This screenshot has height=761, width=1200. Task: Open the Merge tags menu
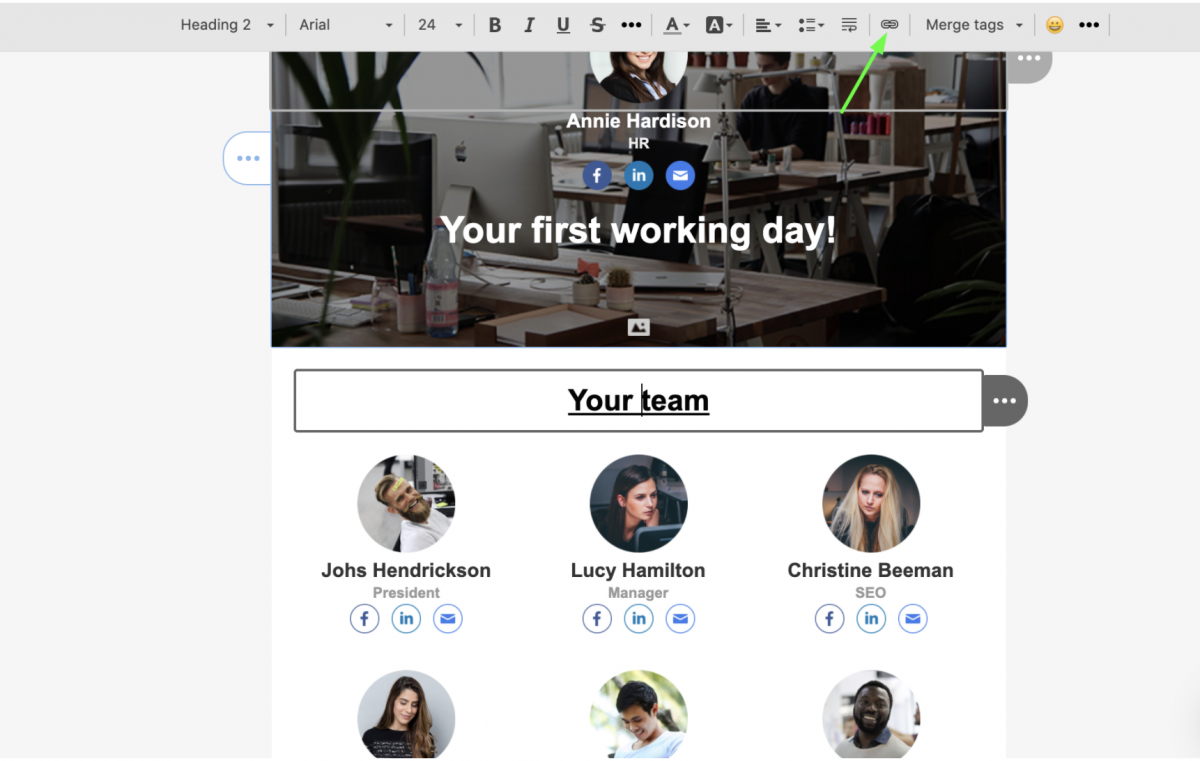point(974,25)
